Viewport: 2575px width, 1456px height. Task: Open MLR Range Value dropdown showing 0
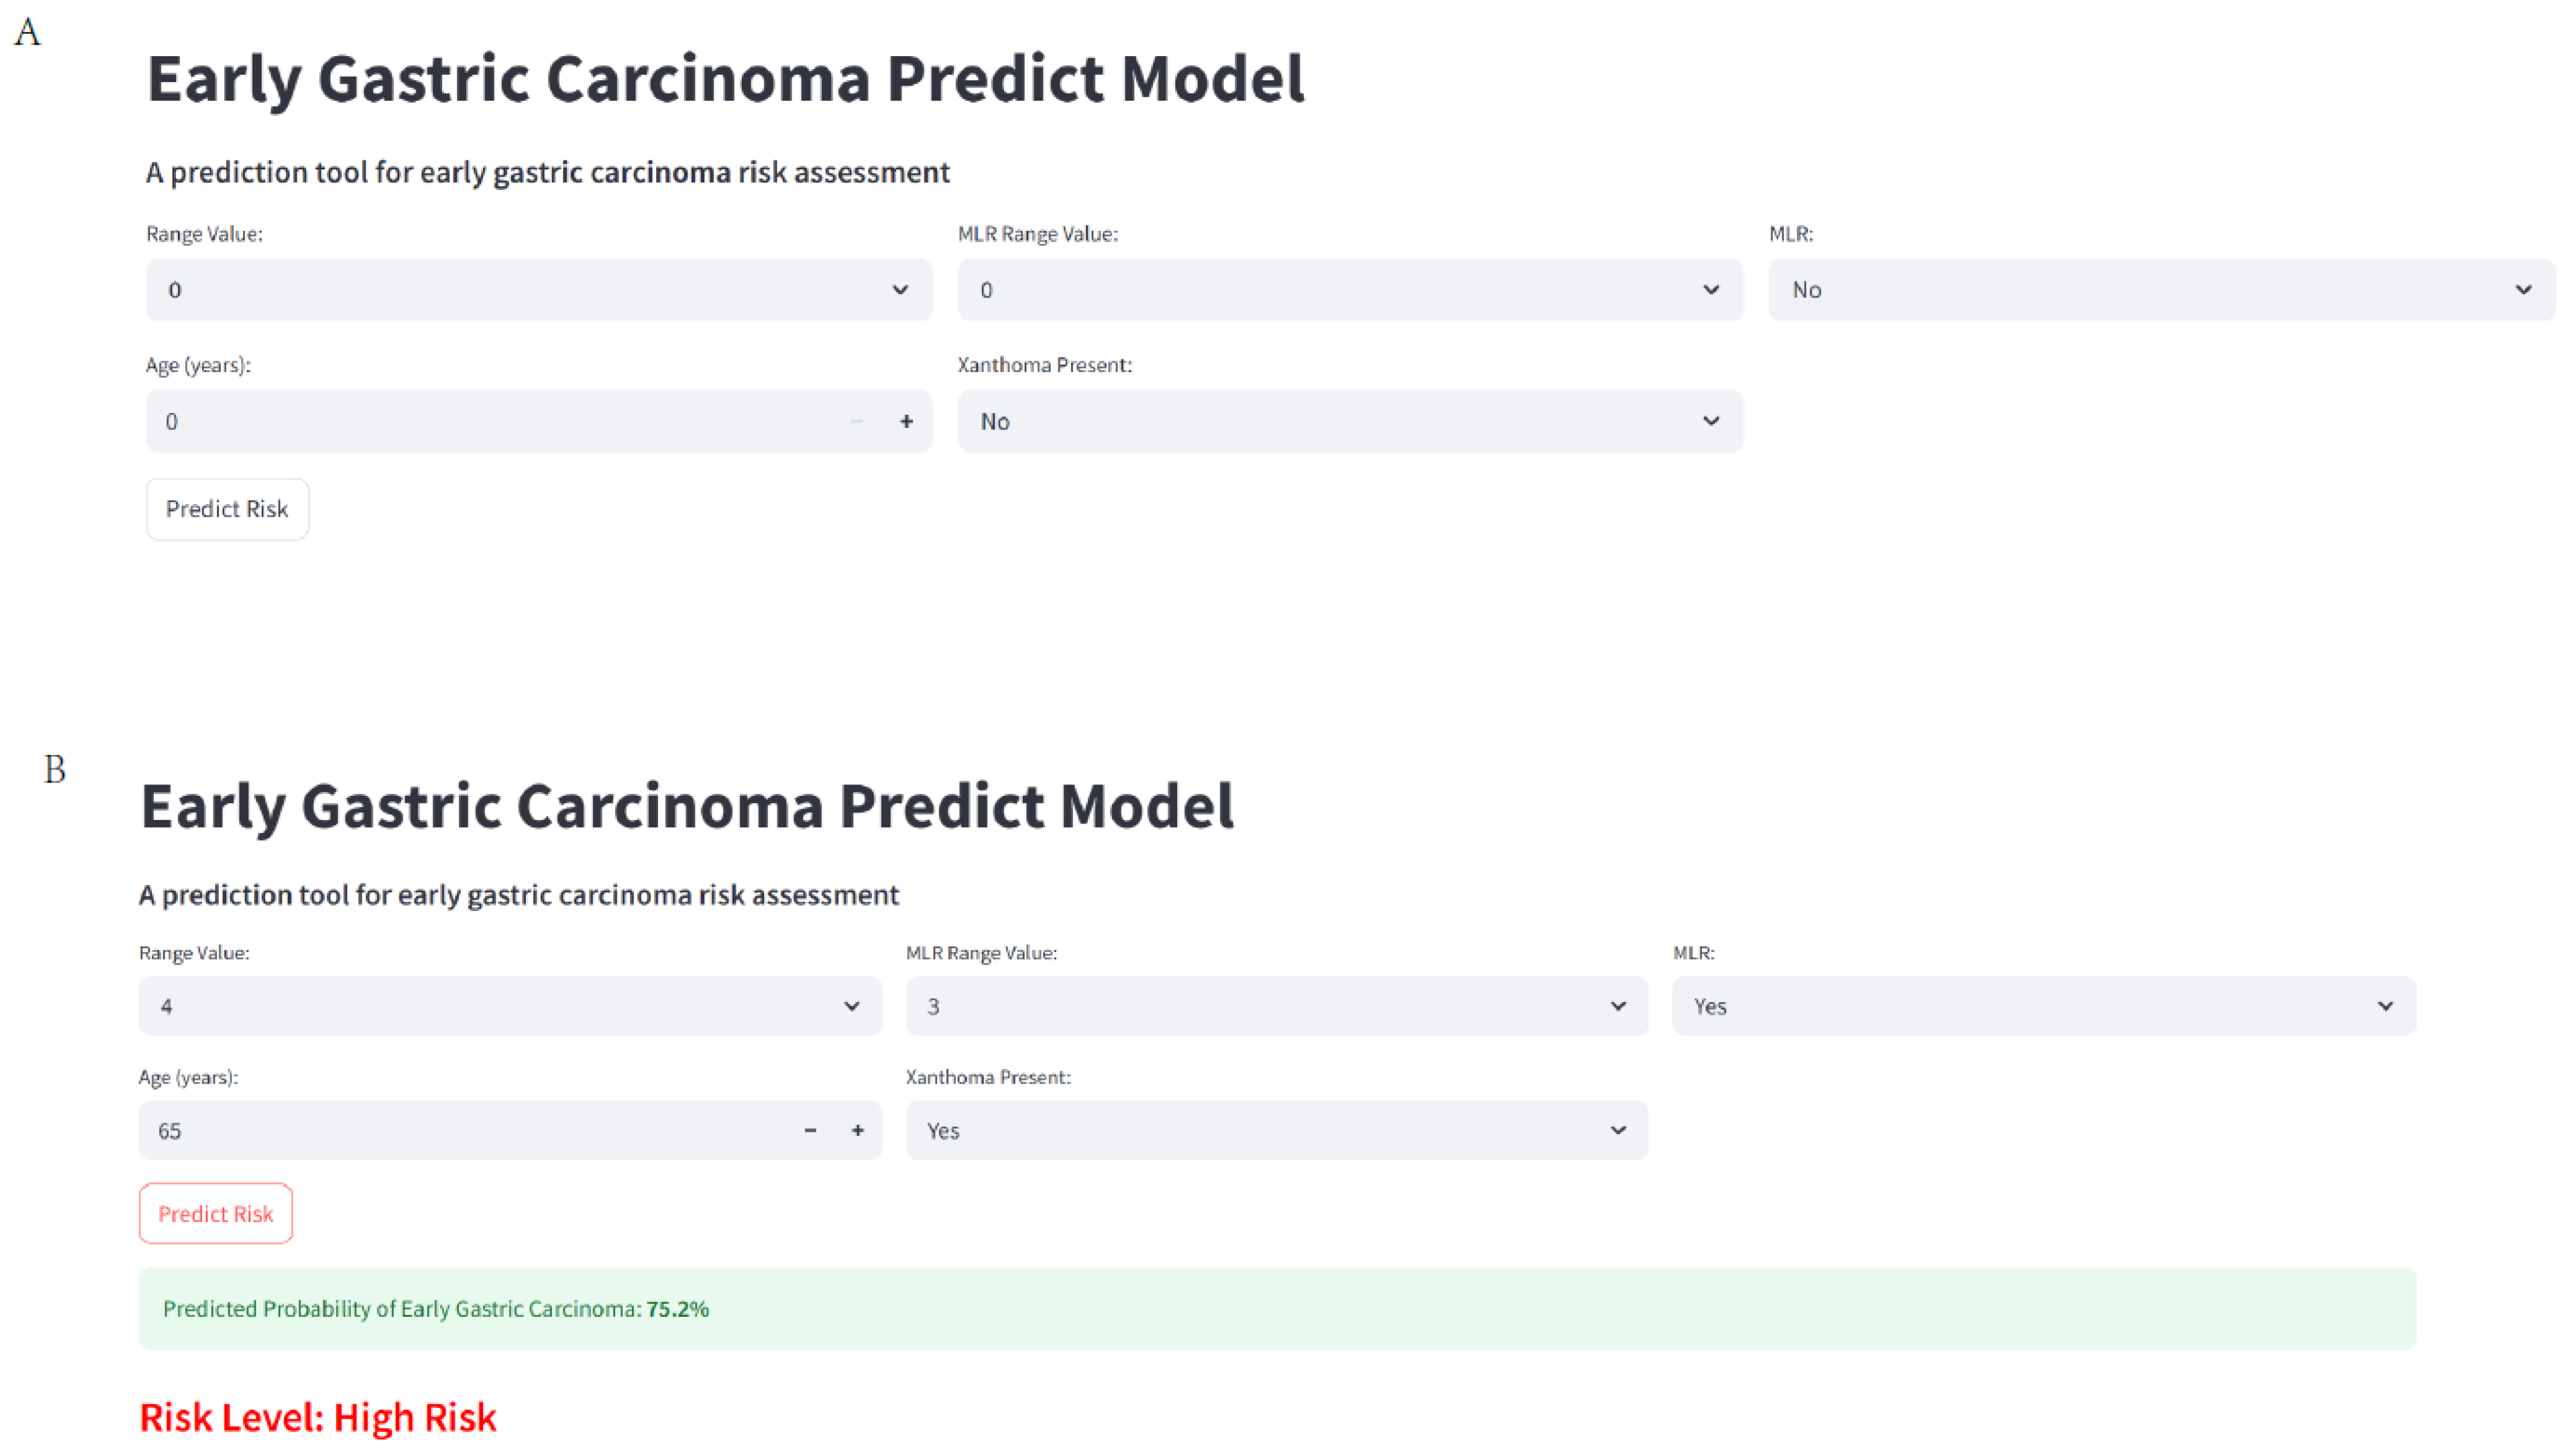pyautogui.click(x=1349, y=290)
